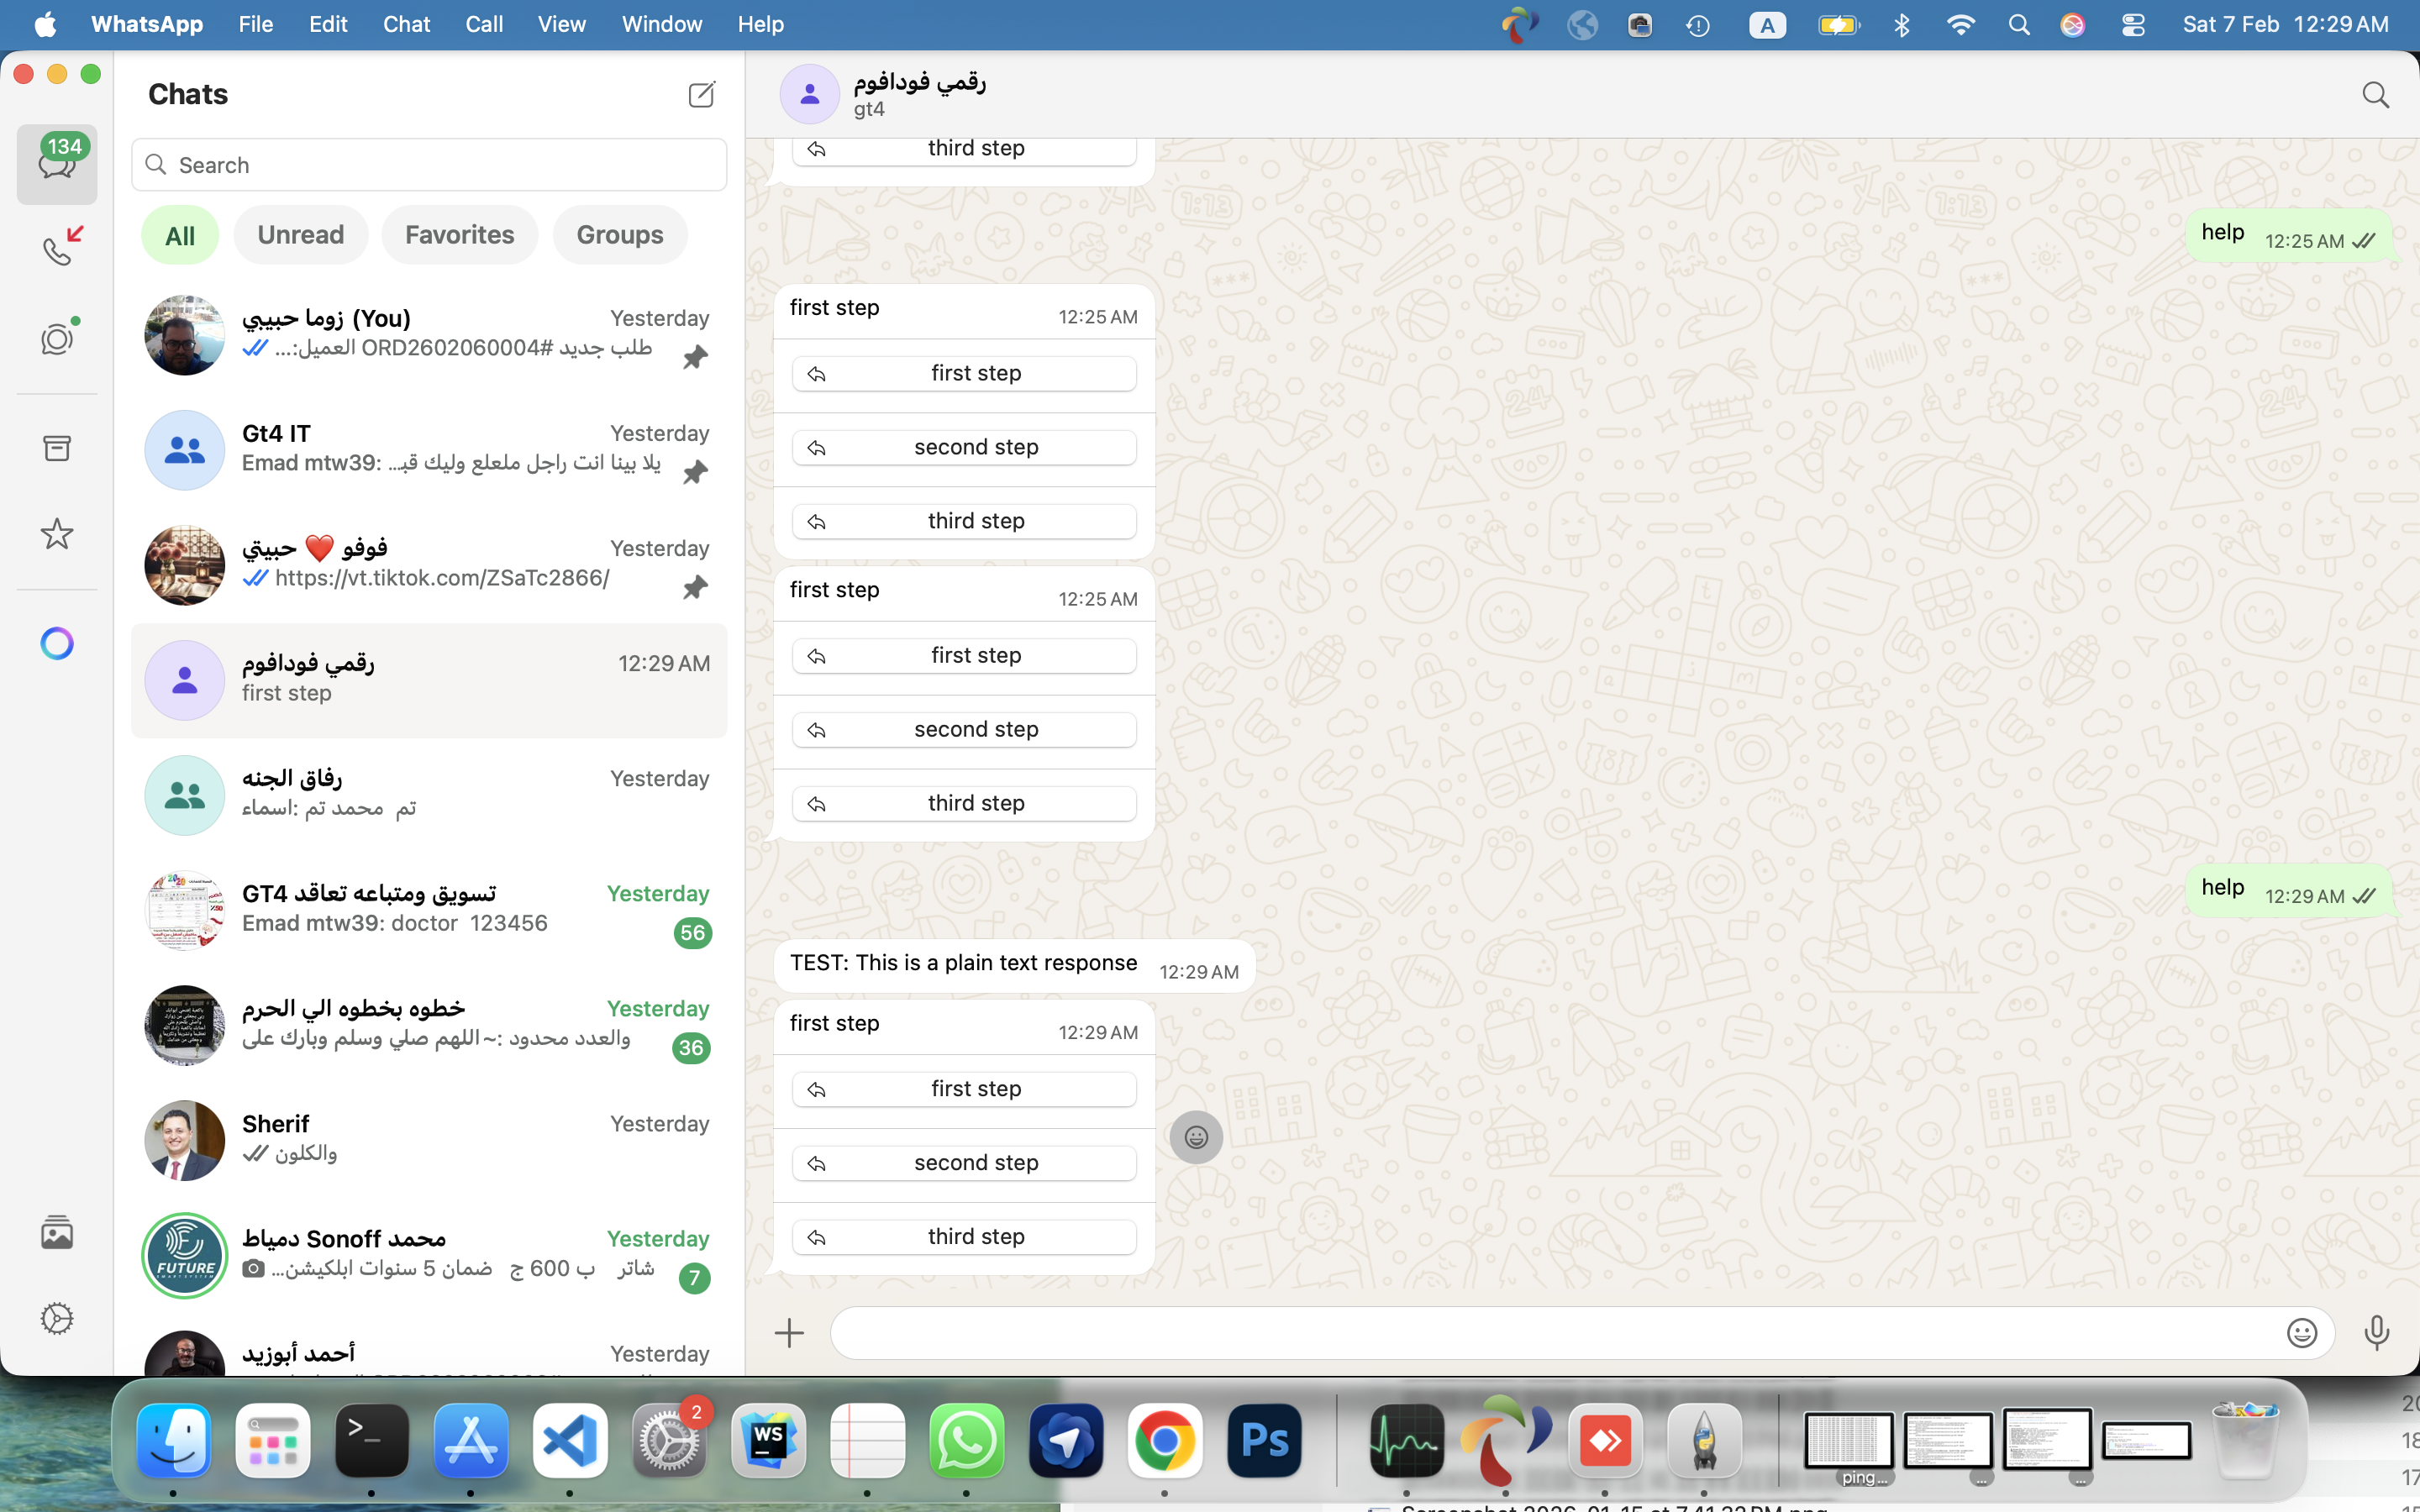The image size is (2420, 1512).
Task: Open Archived chats in sidebar
Action: [x=58, y=448]
